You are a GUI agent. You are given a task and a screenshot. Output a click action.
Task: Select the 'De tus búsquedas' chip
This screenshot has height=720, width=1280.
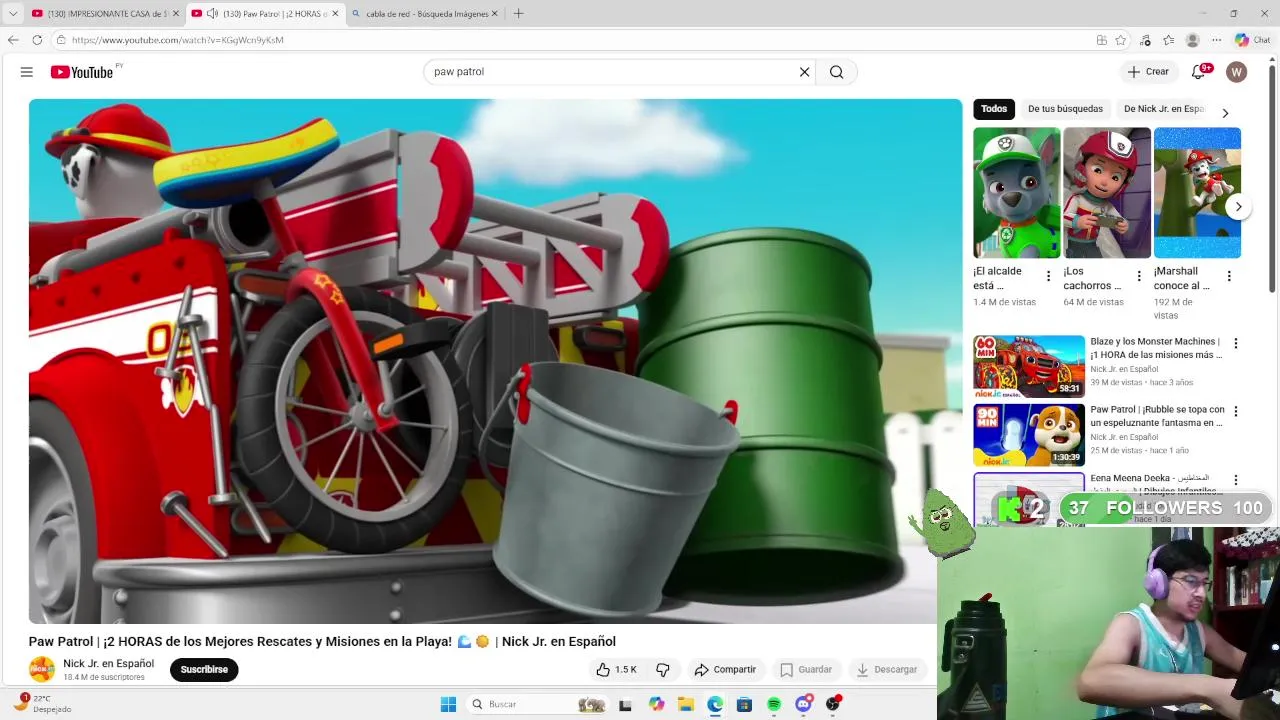[1065, 109]
